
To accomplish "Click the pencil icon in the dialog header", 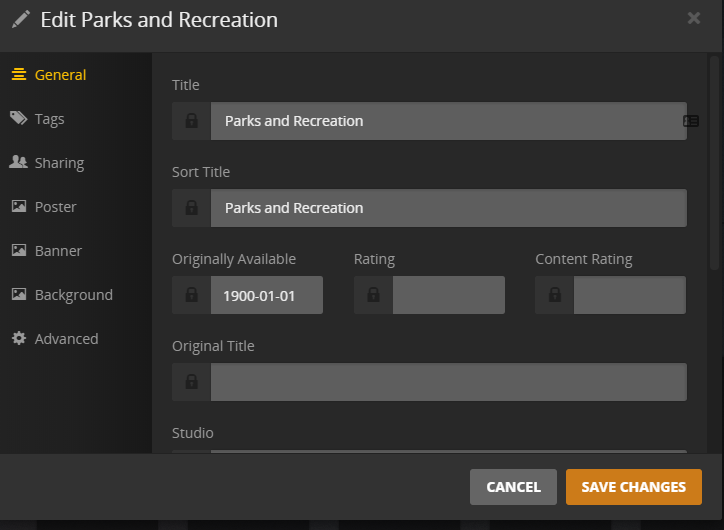I will click(20, 20).
